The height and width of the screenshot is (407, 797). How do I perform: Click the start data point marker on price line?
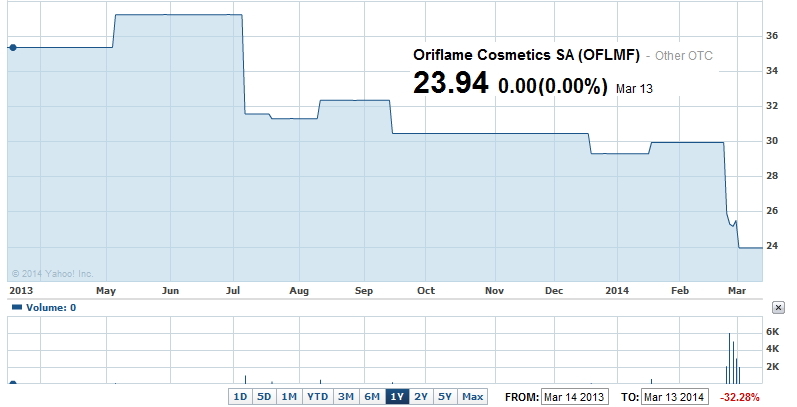13,47
